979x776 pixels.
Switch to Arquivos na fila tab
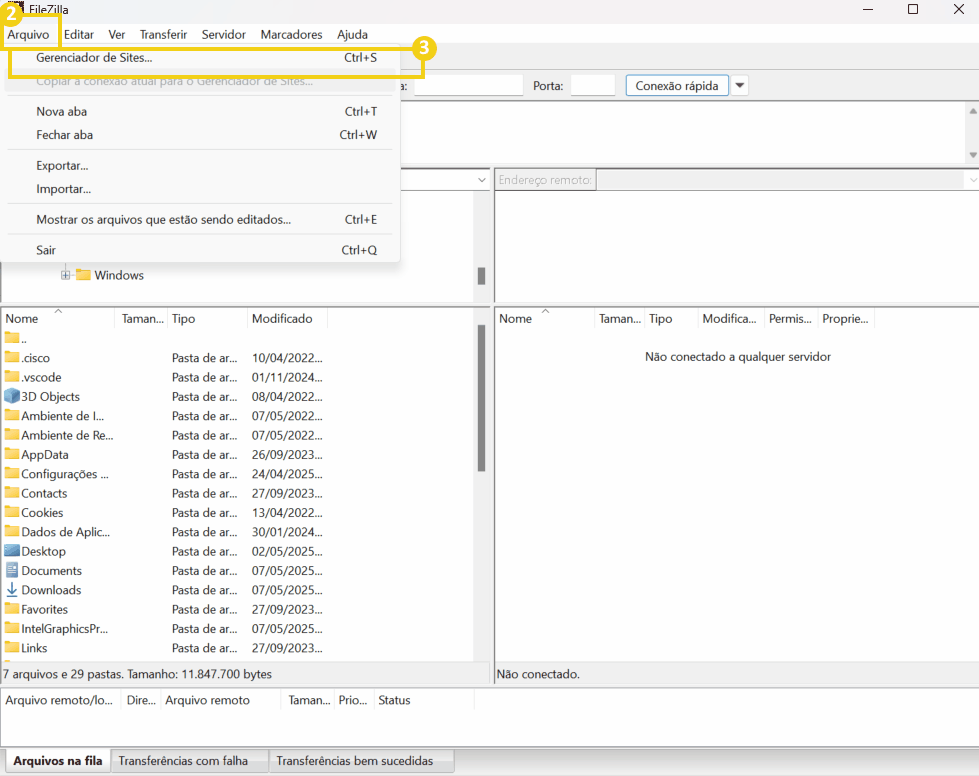(x=57, y=760)
